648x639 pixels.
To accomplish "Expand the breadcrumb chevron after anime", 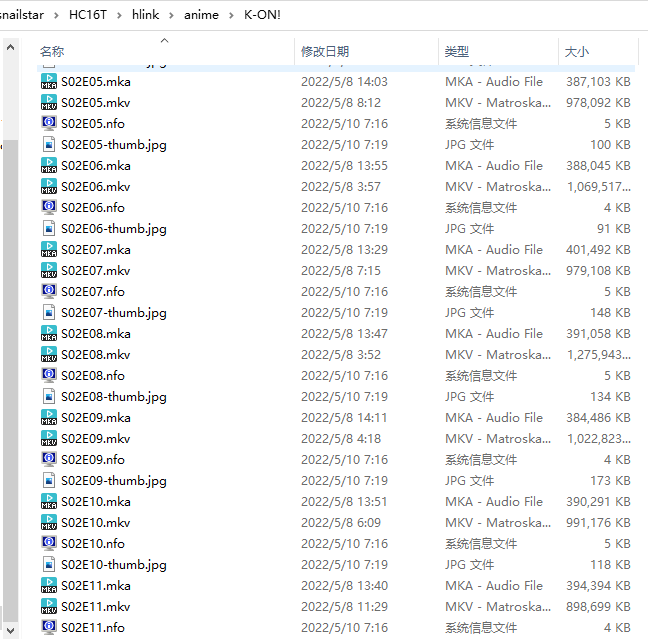I will (231, 15).
